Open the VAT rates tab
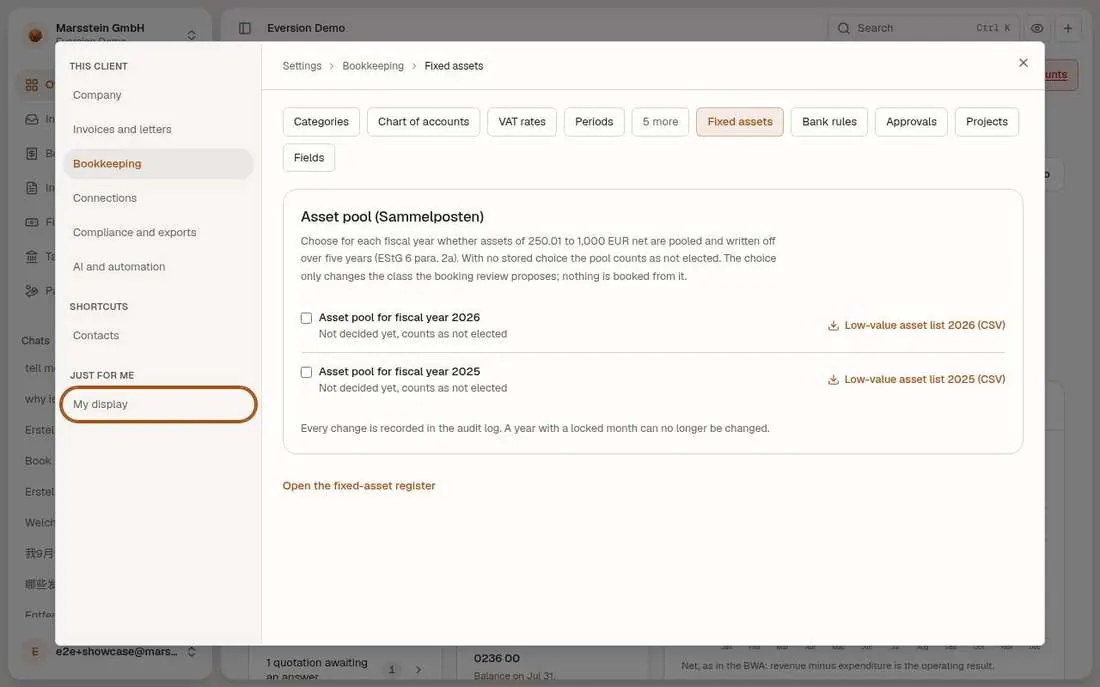The width and height of the screenshot is (1100, 687). tap(522, 121)
